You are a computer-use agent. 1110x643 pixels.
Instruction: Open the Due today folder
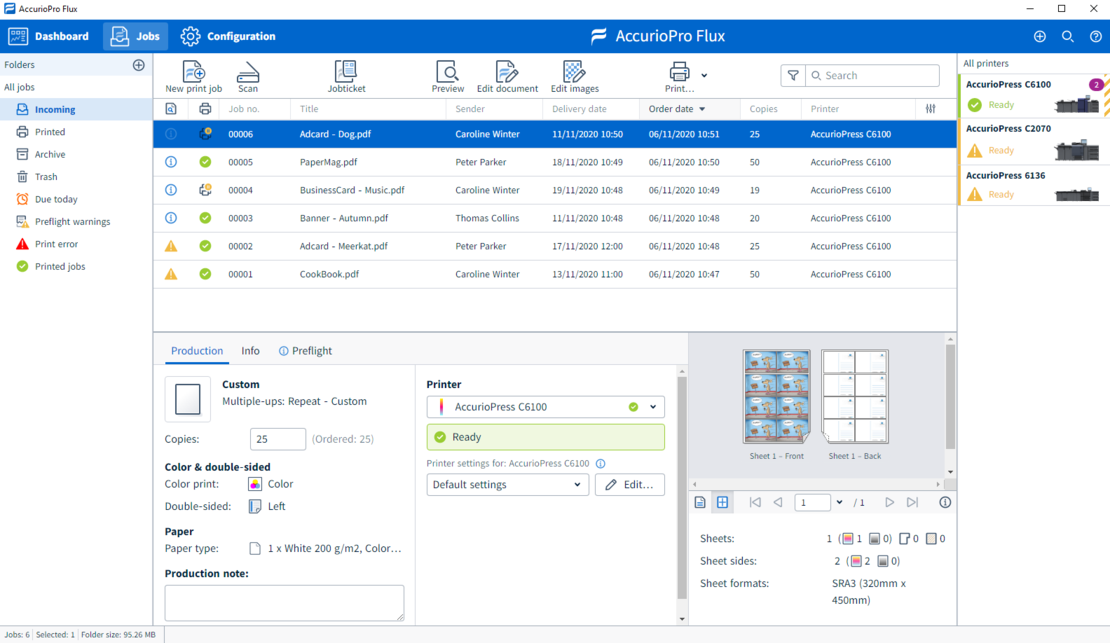click(76, 200)
